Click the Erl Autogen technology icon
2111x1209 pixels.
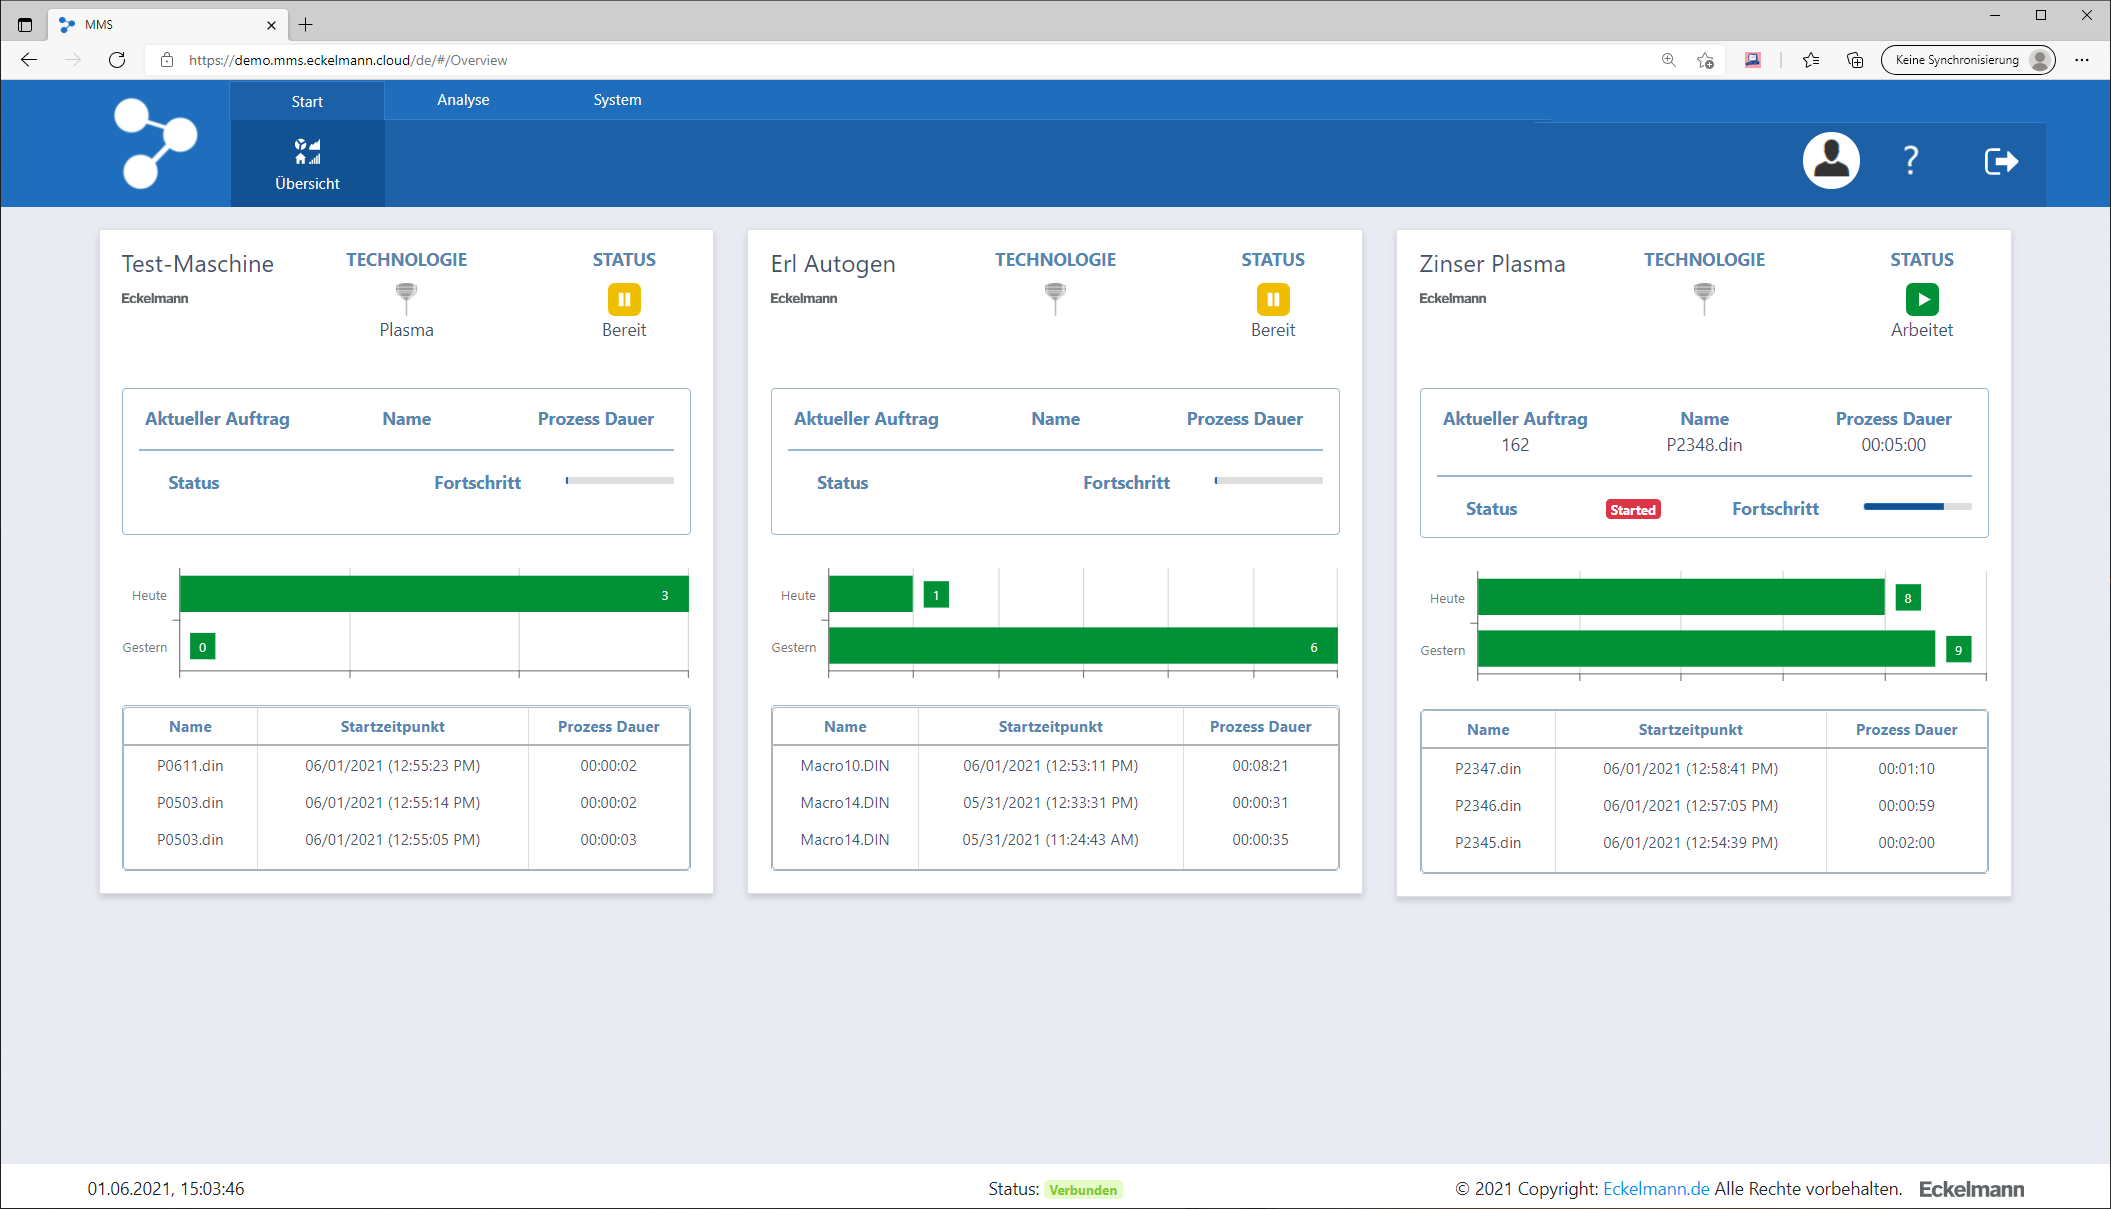(x=1055, y=297)
